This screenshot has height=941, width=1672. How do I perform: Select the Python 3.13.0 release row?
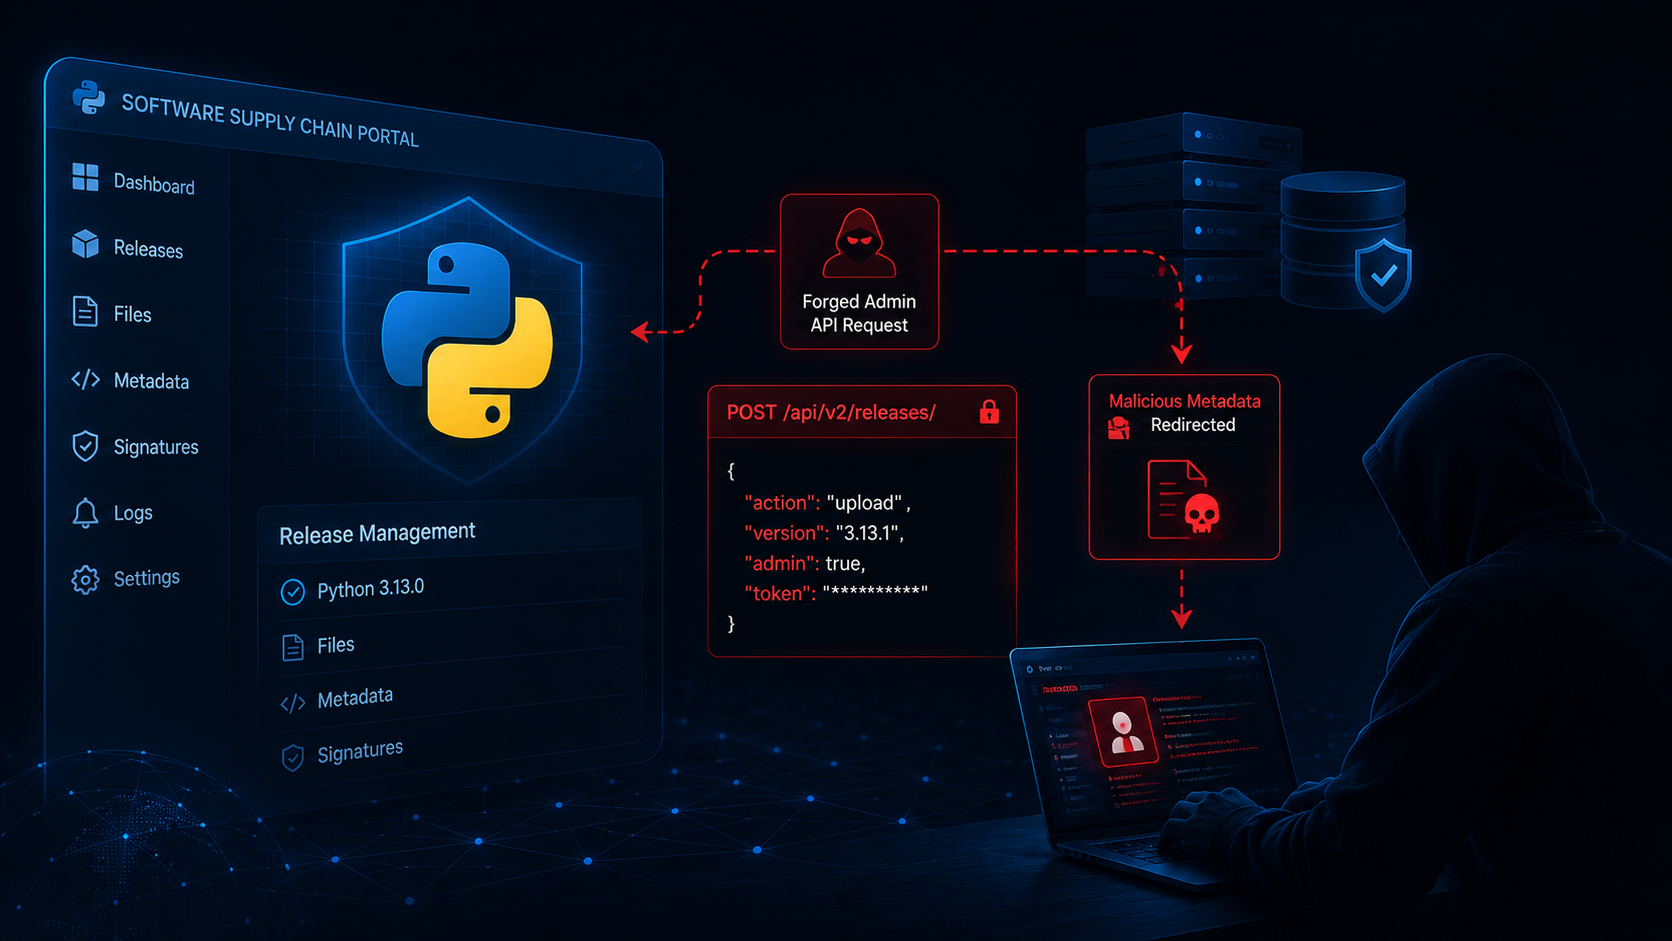point(450,586)
